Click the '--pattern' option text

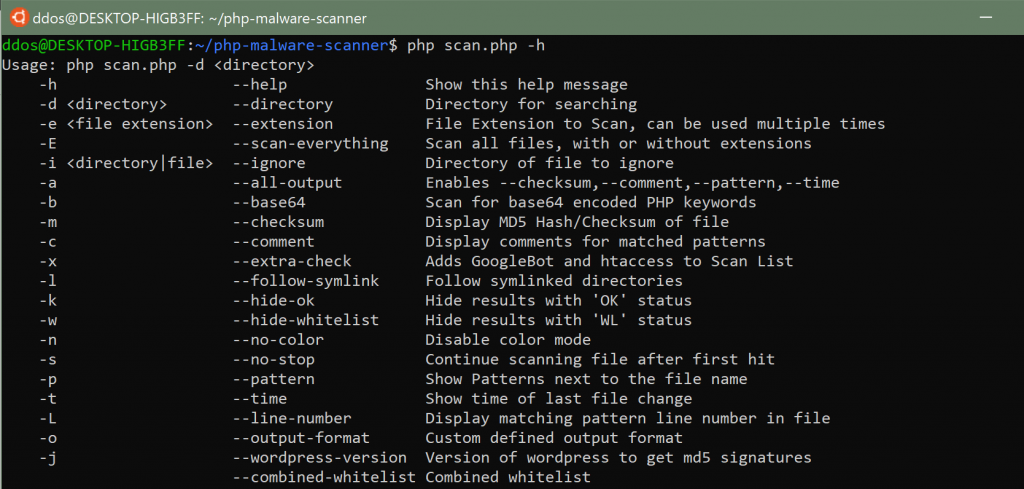pyautogui.click(x=274, y=379)
